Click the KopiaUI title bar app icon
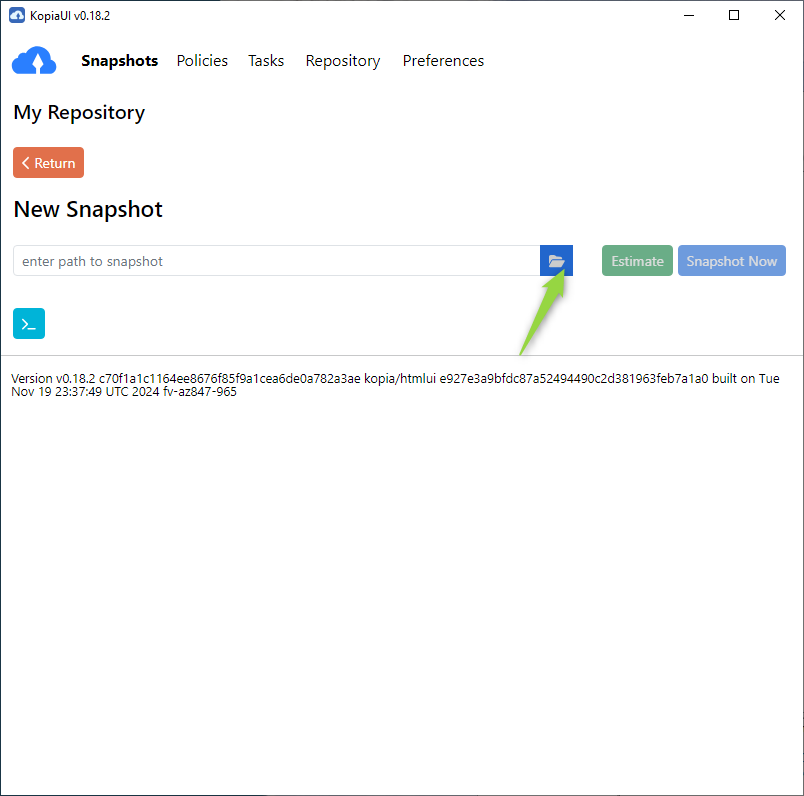Viewport: 804px width, 796px height. [17, 15]
